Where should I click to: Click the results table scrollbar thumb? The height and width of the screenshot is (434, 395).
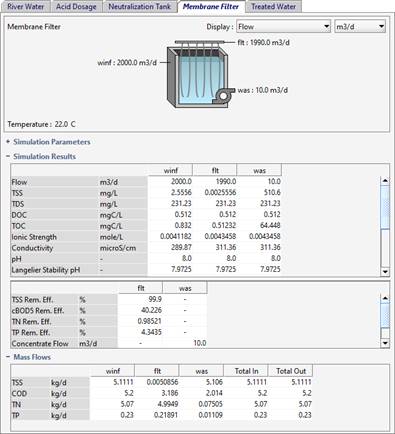click(x=385, y=207)
